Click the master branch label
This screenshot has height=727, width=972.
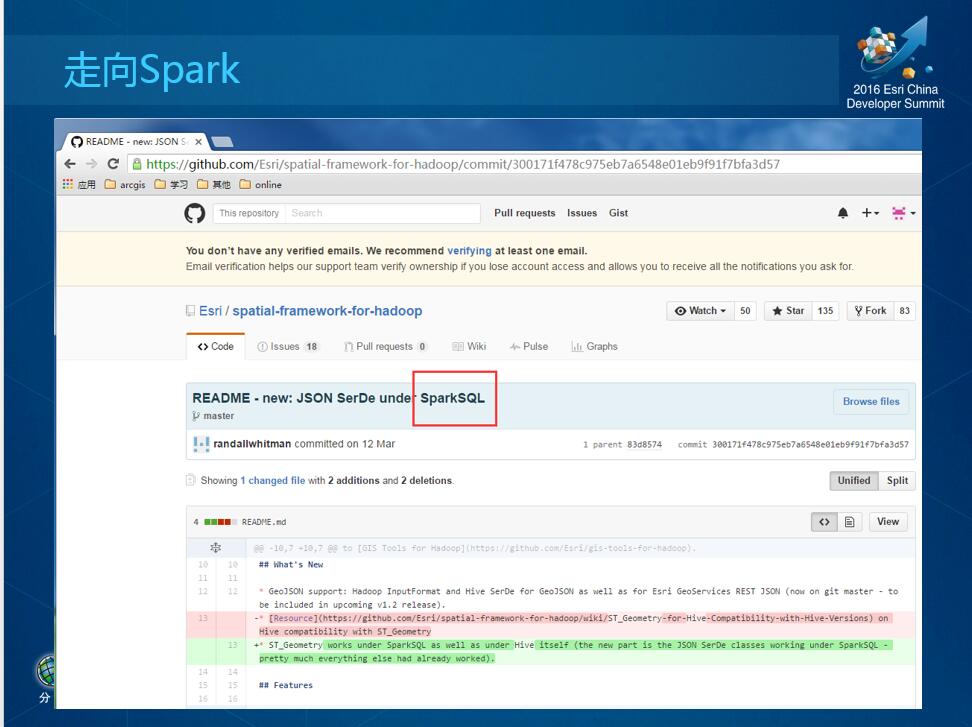pos(219,416)
